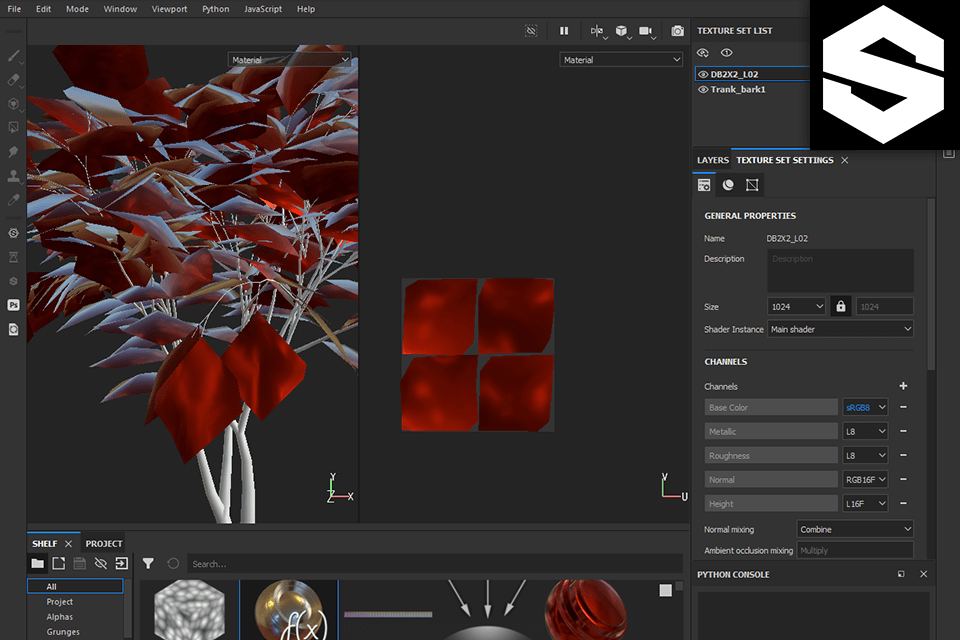Open the JavaScript menu
Viewport: 960px width, 640px height.
263,9
